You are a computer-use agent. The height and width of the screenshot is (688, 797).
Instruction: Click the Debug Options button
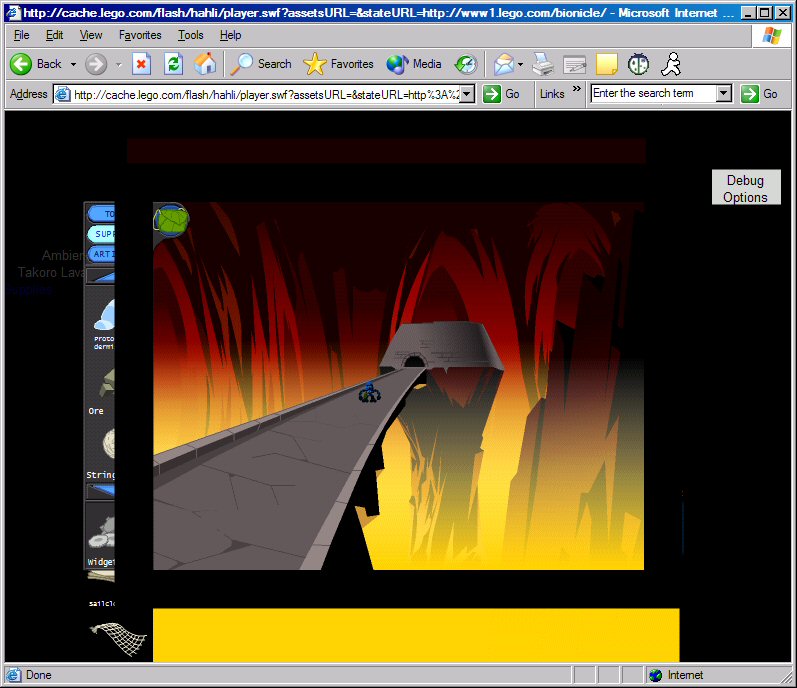click(x=746, y=188)
